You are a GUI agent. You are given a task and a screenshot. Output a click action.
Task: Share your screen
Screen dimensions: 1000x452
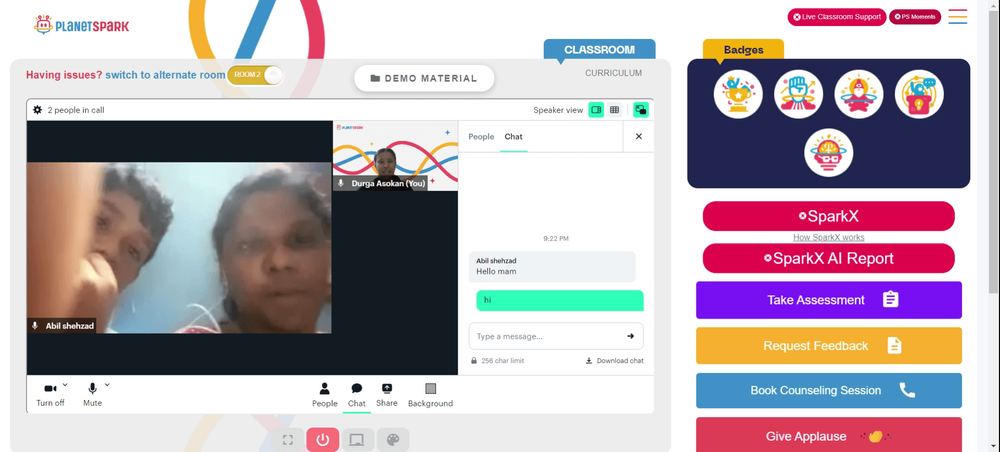point(386,395)
